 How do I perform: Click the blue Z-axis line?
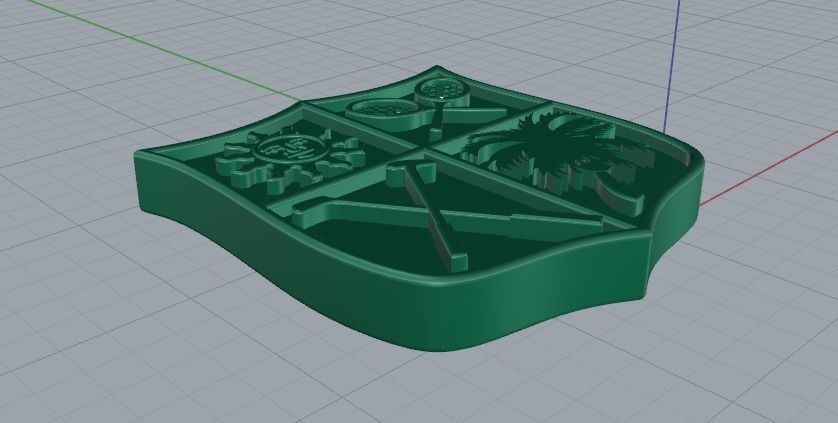pyautogui.click(x=672, y=67)
